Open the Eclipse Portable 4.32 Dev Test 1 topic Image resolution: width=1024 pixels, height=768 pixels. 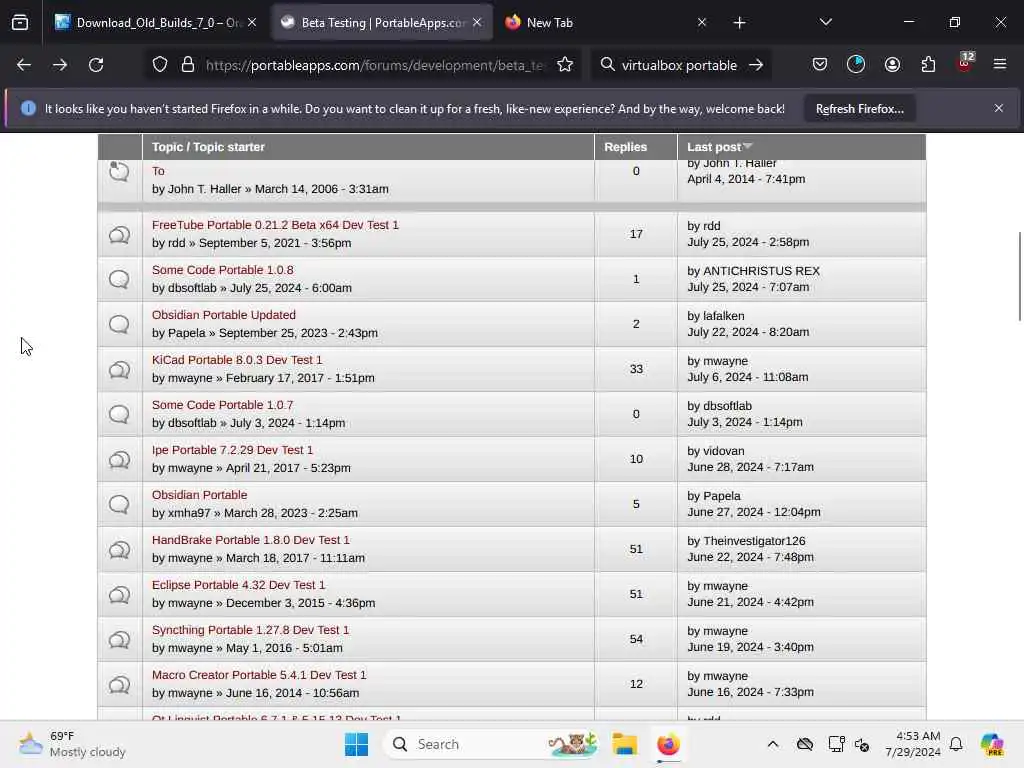click(x=238, y=585)
